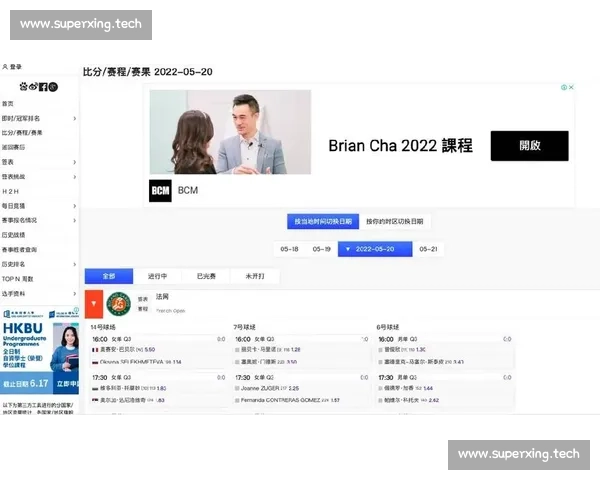Go to date 05-18

click(289, 249)
